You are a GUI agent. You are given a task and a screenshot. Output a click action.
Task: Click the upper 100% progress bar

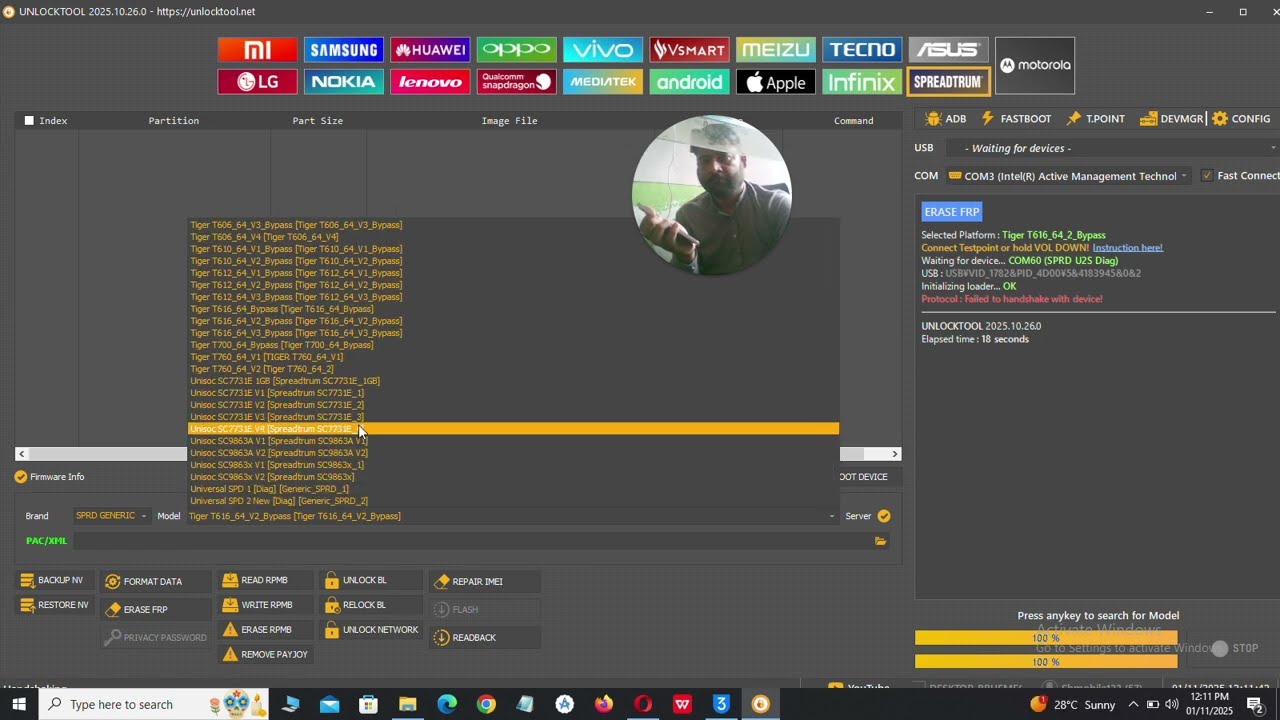[x=1046, y=638]
